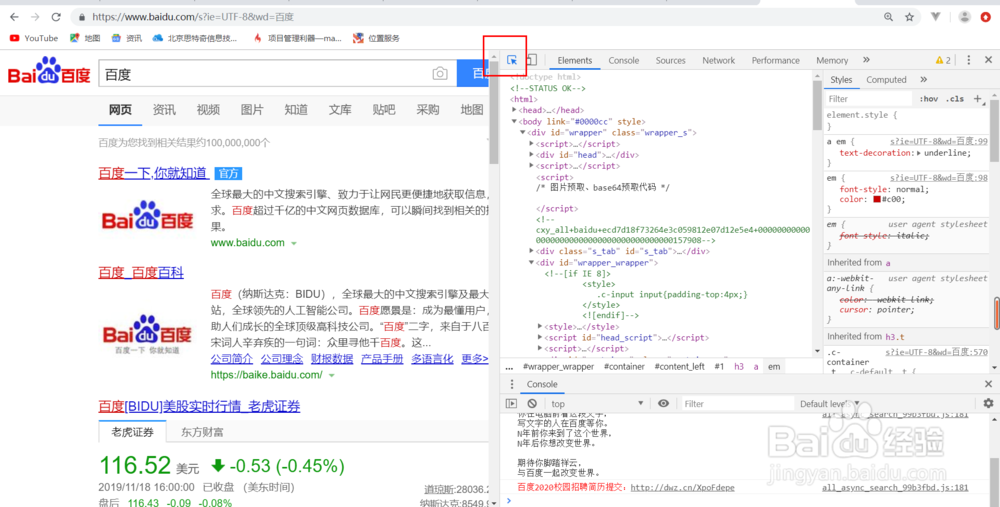The image size is (1000, 507).
Task: Show more Styles sidebar tabs chevron
Action: (923, 80)
